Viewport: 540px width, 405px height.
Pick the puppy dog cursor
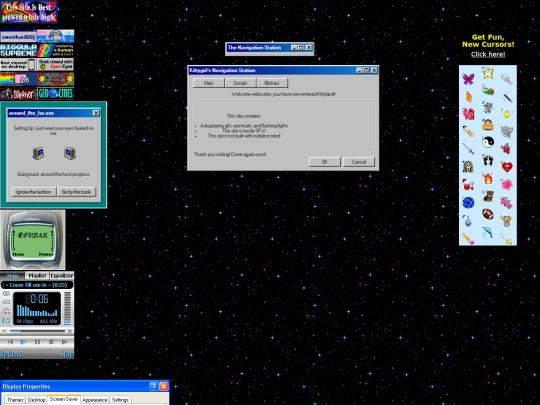point(488,196)
